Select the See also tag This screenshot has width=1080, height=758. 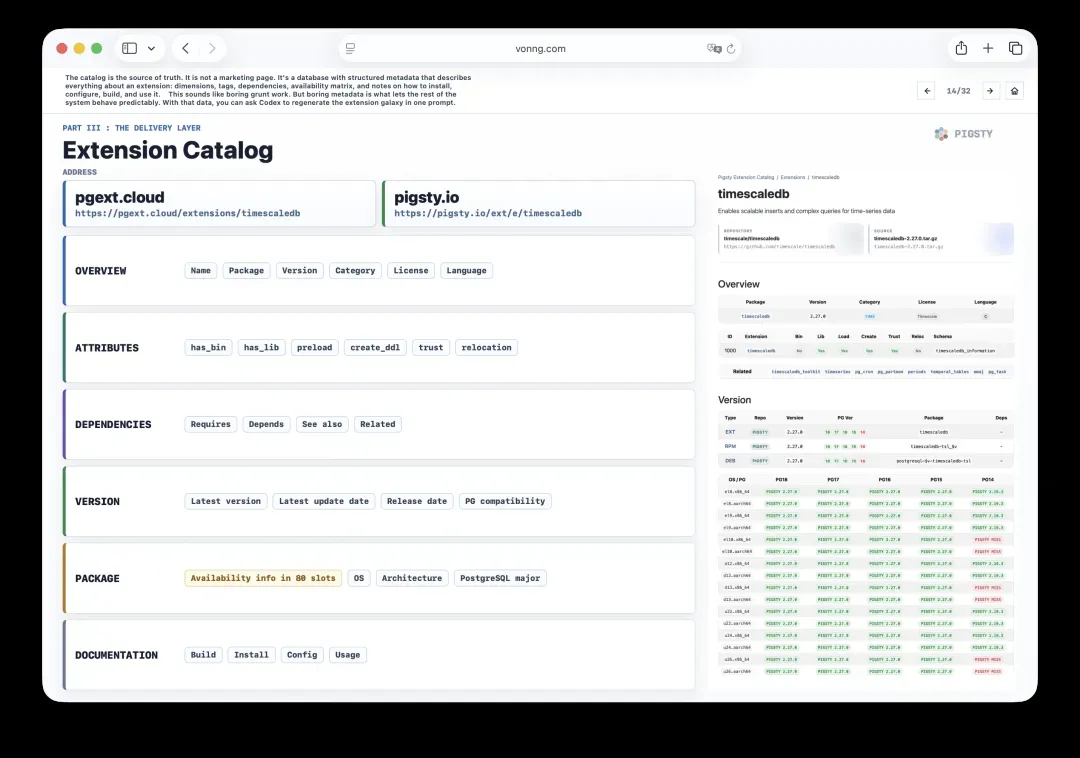[x=322, y=424]
